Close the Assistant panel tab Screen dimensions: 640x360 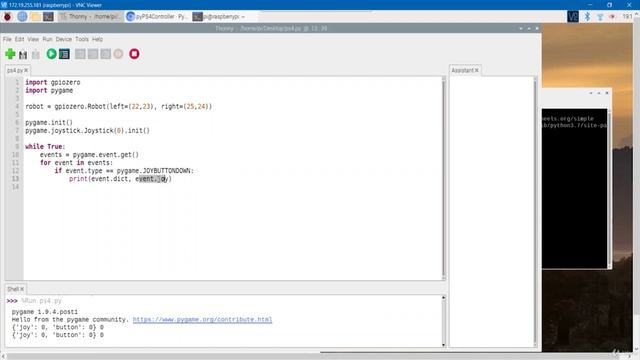pos(476,71)
